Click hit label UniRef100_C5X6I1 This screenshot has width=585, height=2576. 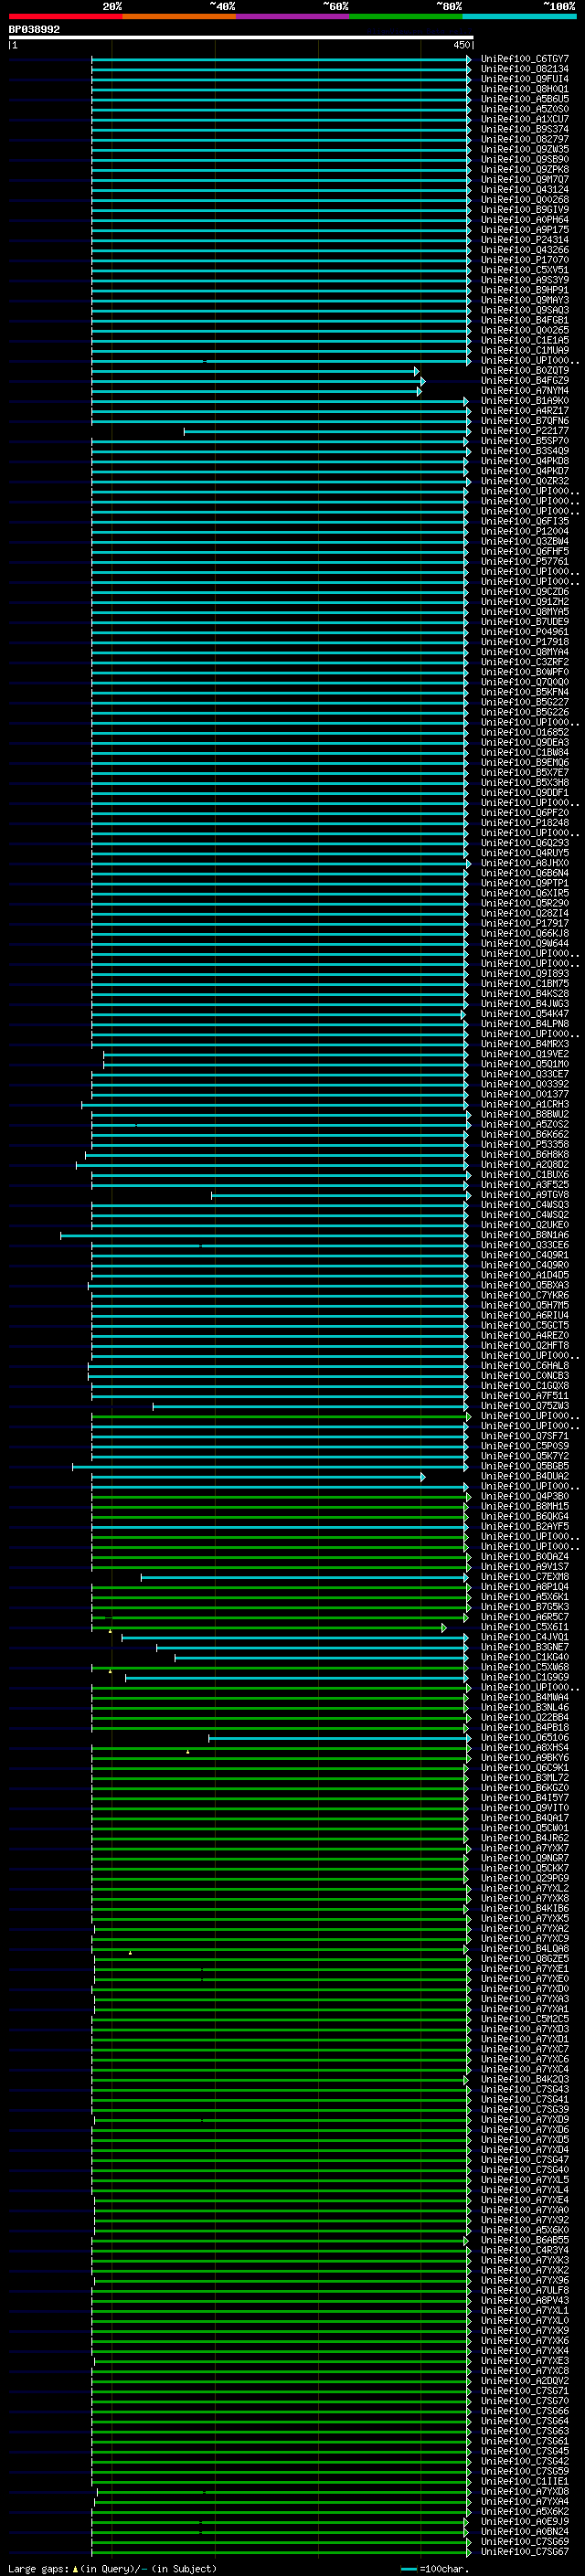pyautogui.click(x=524, y=1627)
